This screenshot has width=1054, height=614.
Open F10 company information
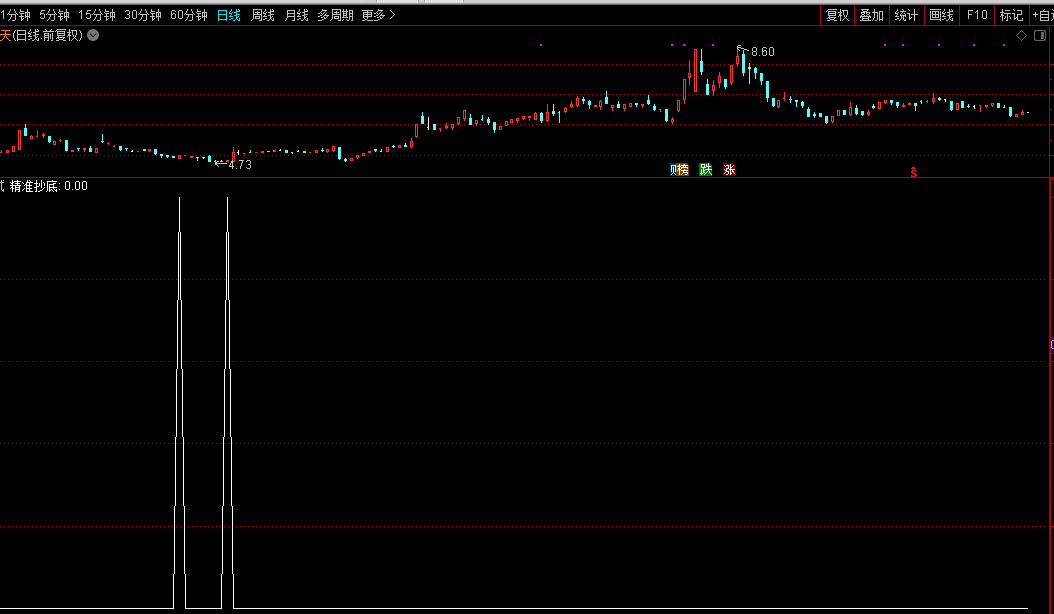[977, 15]
